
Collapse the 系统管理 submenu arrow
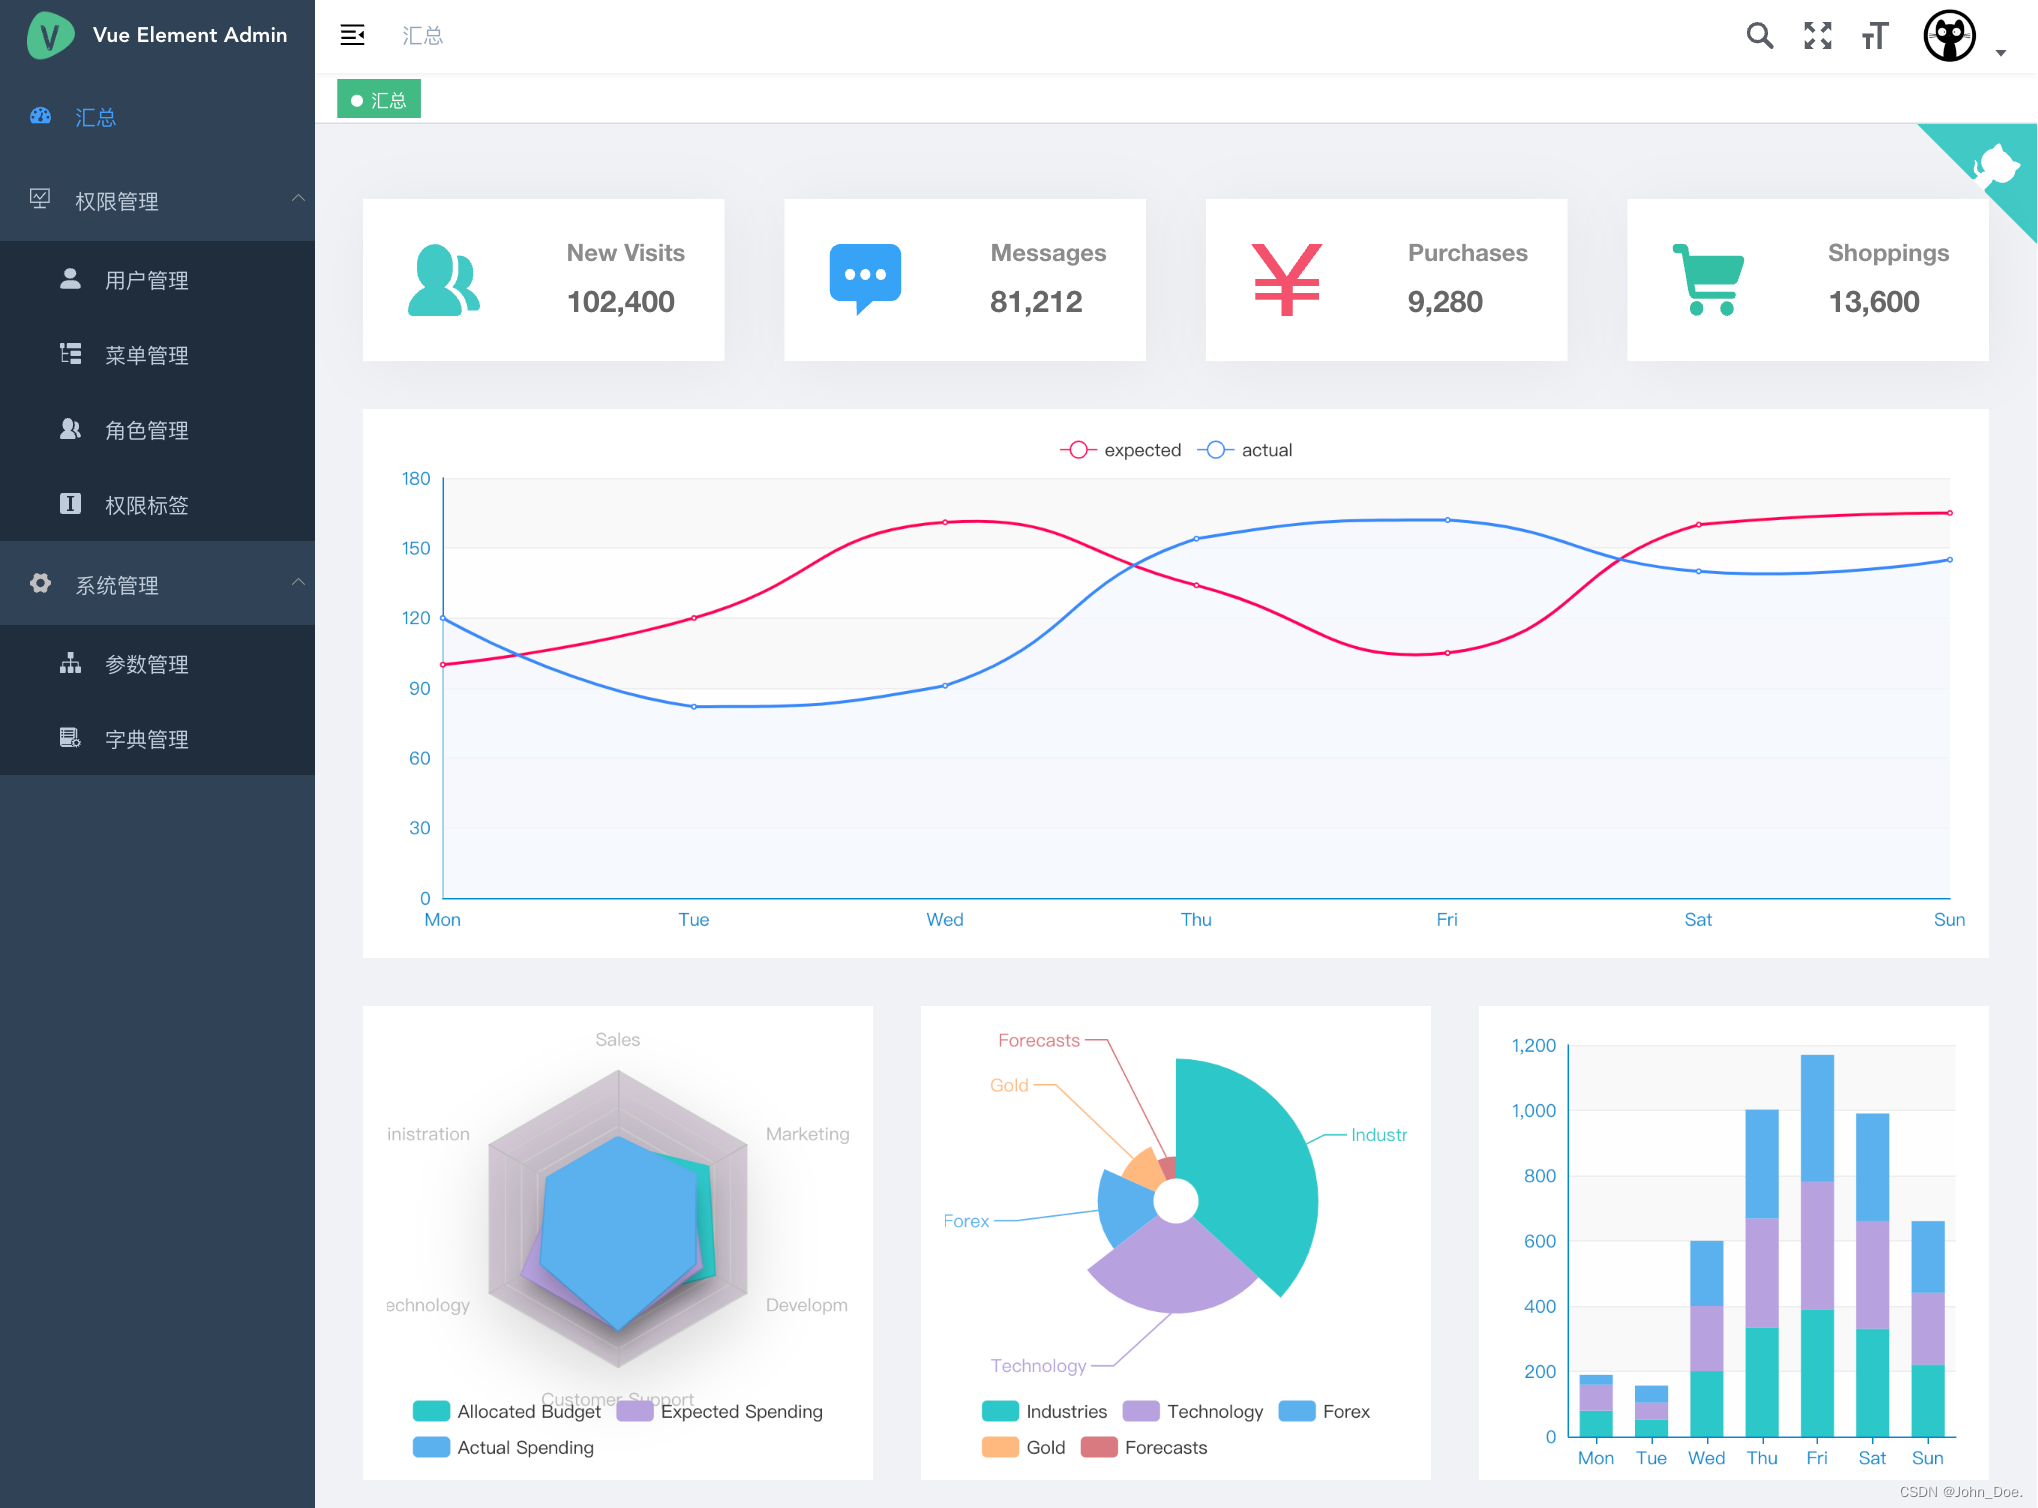pyautogui.click(x=298, y=582)
